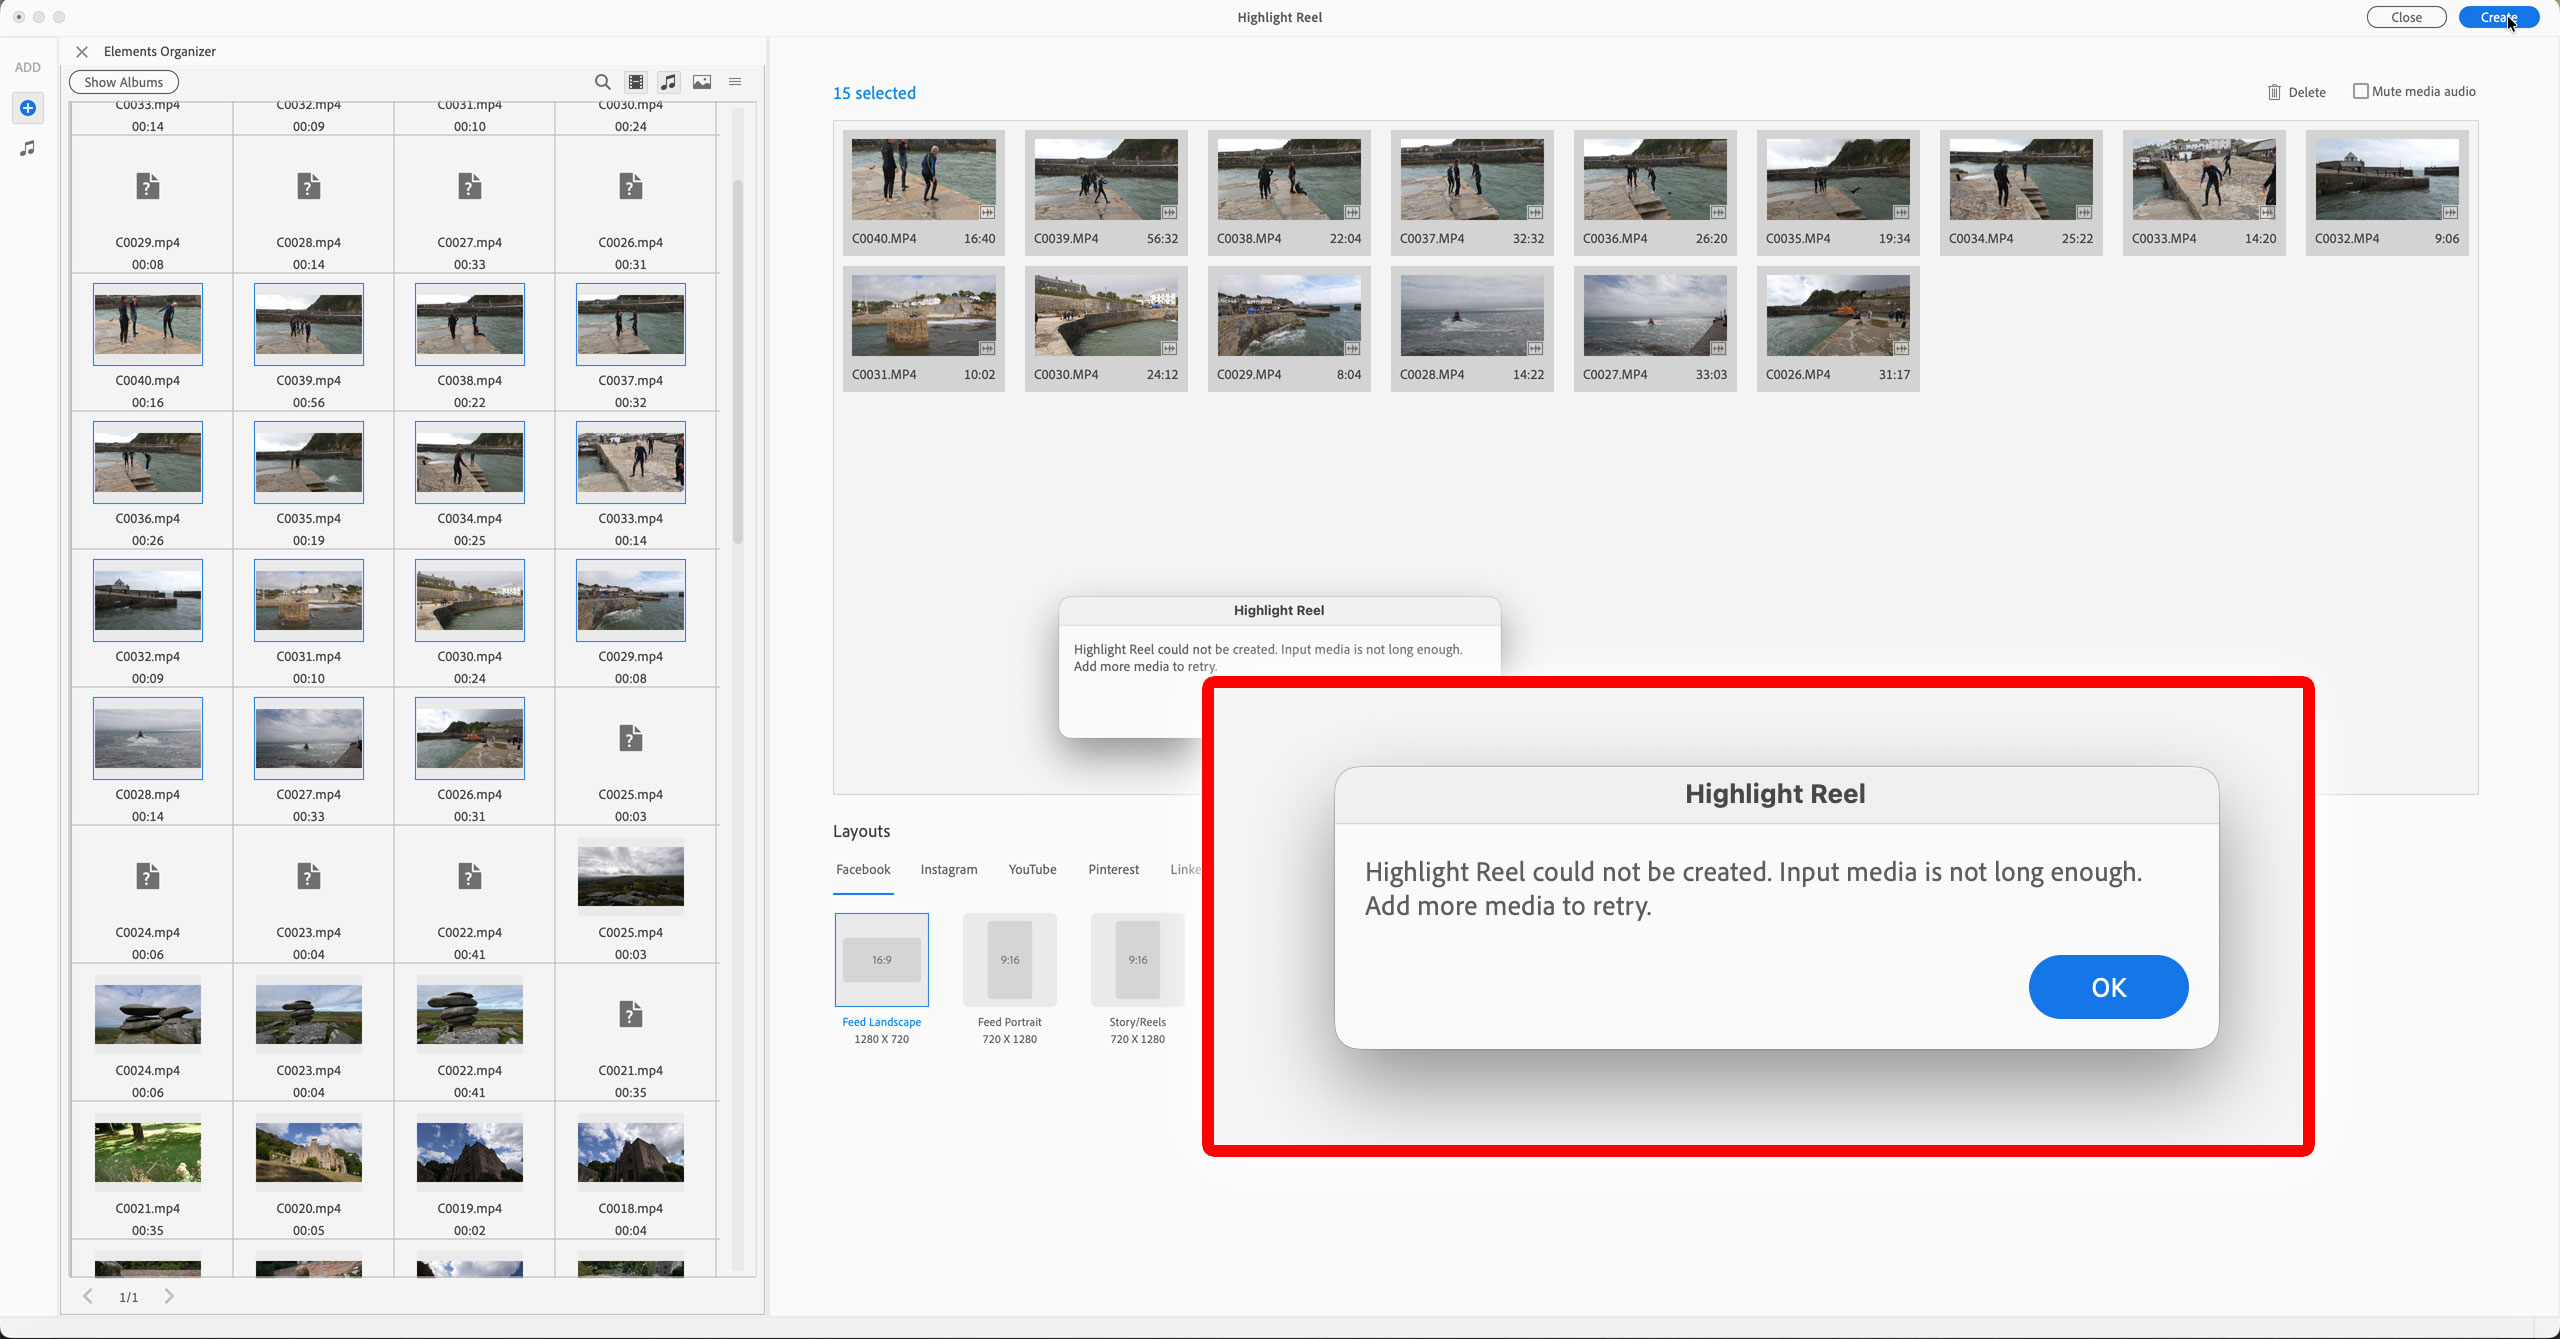Open the Elements Organizer hamburger menu icon
The width and height of the screenshot is (2560, 1339).
coord(735,82)
